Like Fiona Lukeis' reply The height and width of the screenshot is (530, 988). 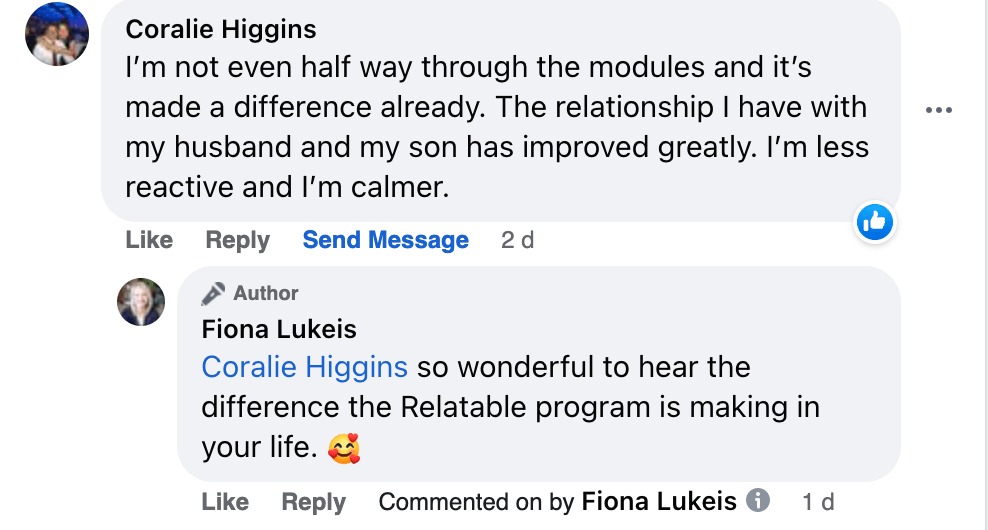point(225,501)
